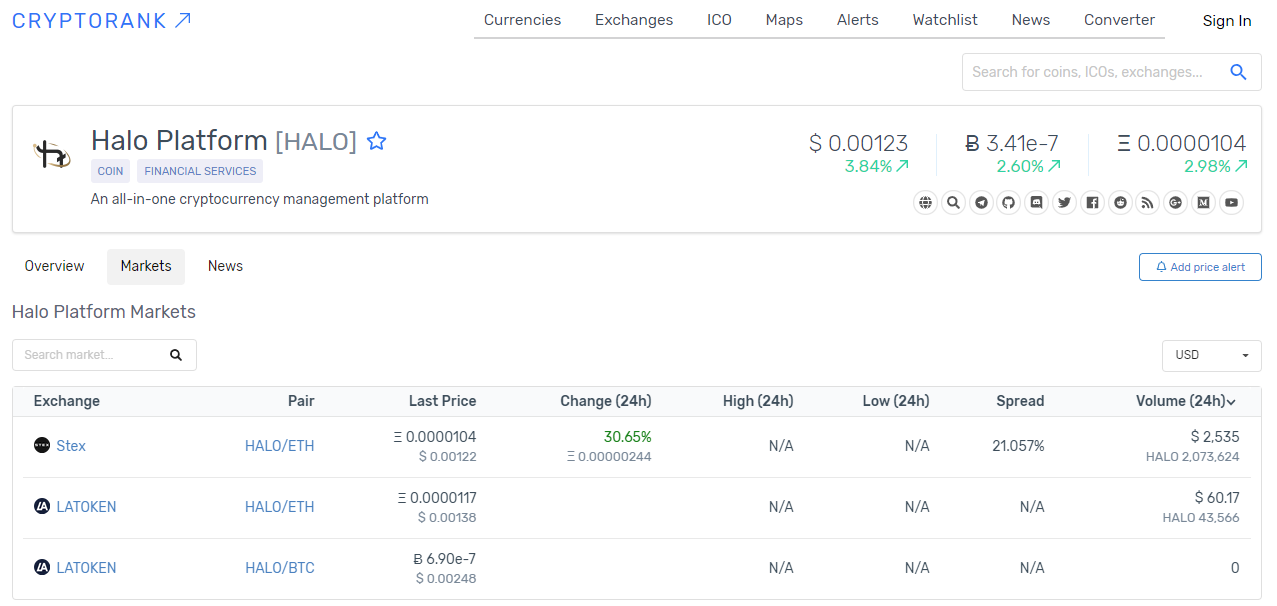Sort by Change (24h) column header
The image size is (1277, 606).
pyautogui.click(x=605, y=401)
